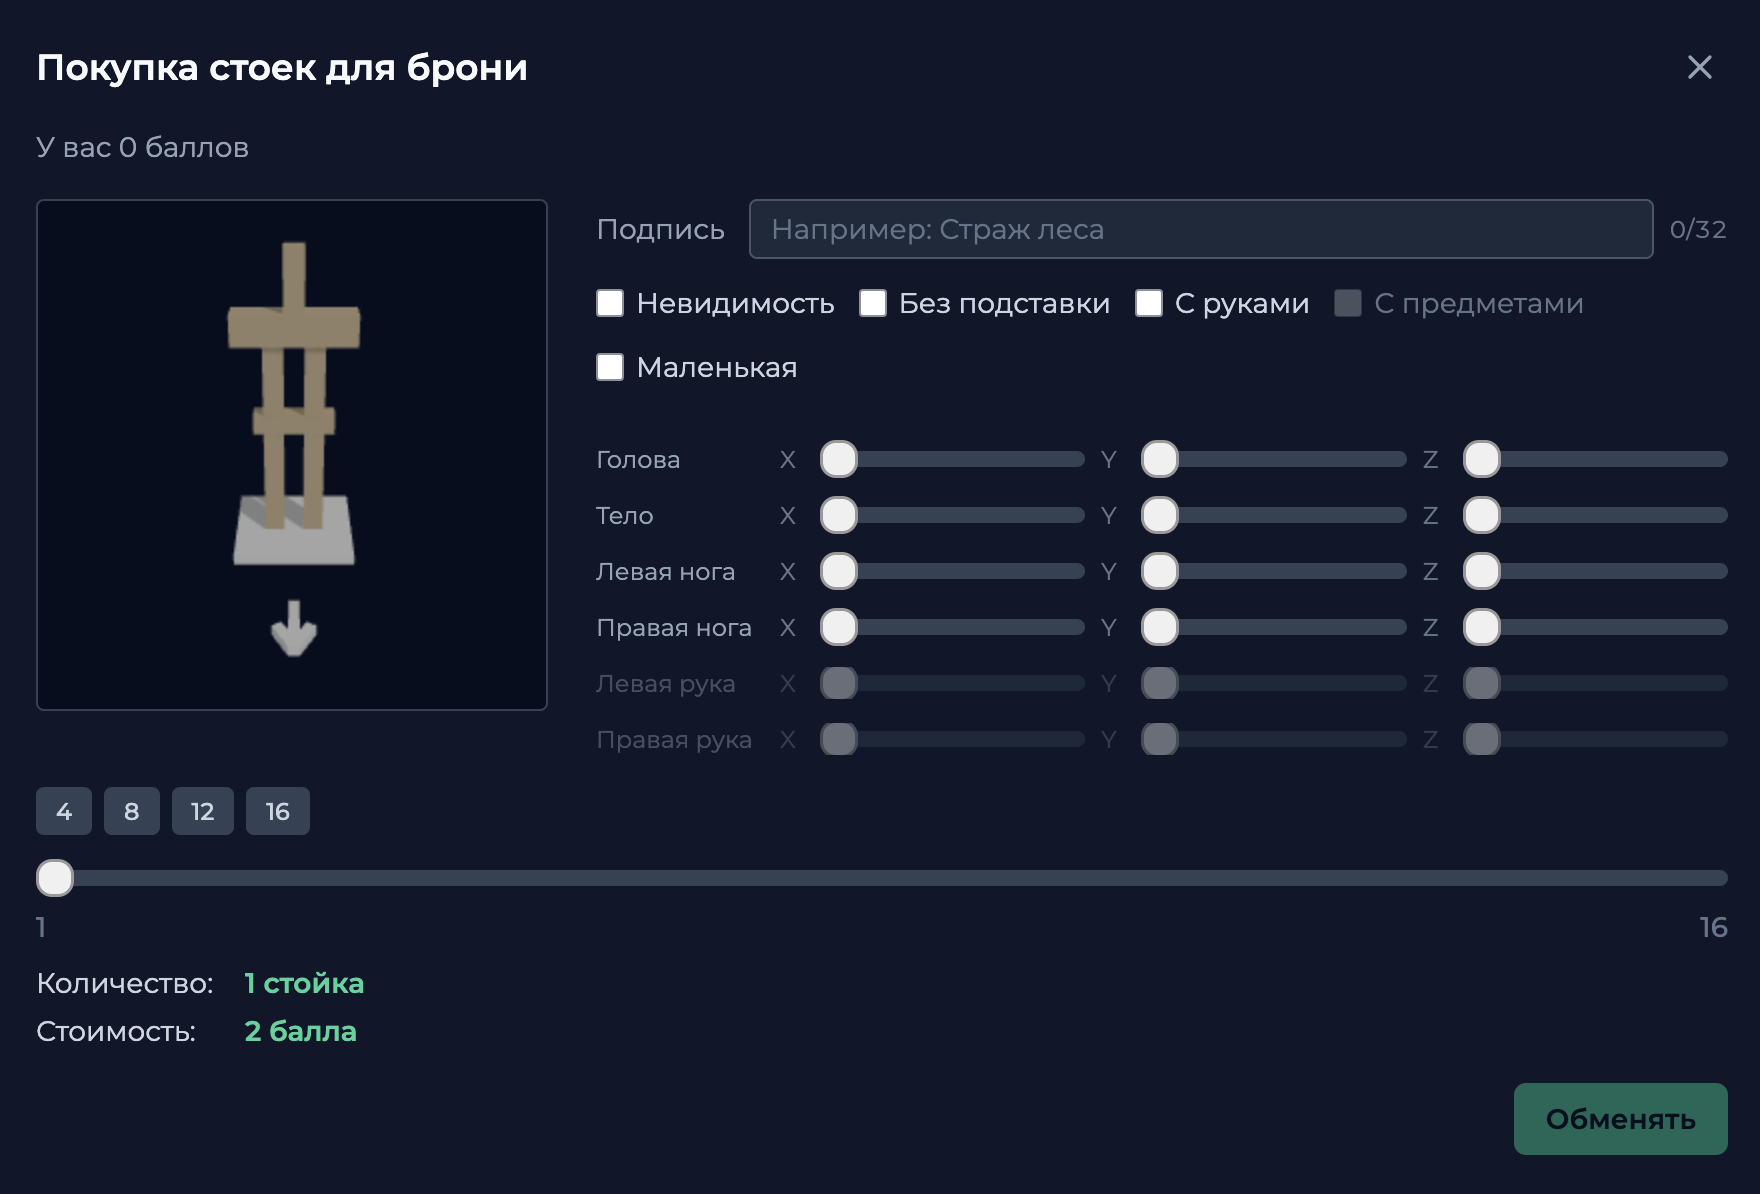Select quantity preset 8

coord(132,811)
